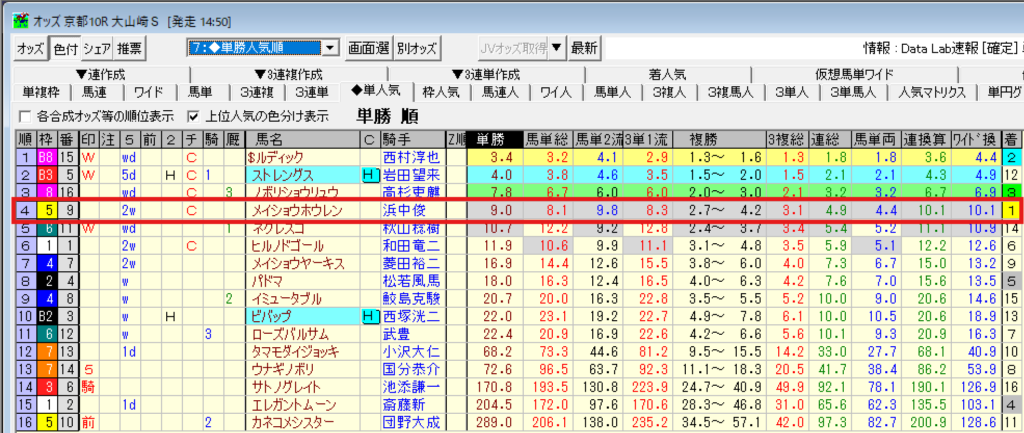Click the arrow next to JVオッズ取得
This screenshot has height=433, width=1024.
[556, 48]
